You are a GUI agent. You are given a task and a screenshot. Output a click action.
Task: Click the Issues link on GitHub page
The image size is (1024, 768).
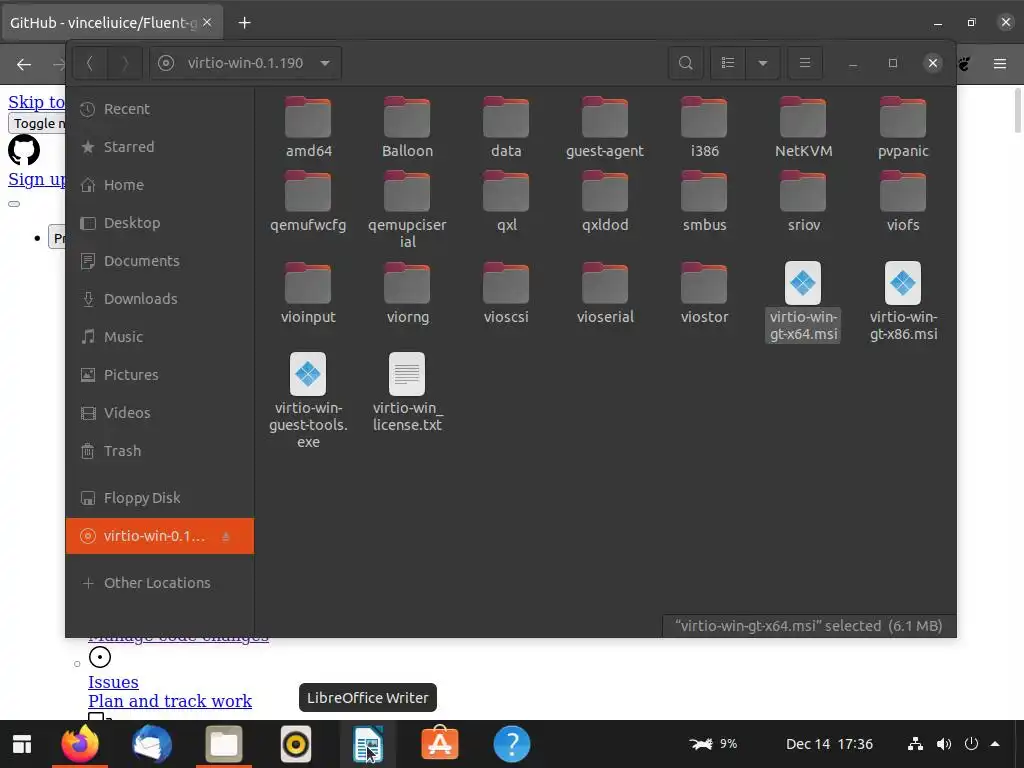pyautogui.click(x=113, y=682)
